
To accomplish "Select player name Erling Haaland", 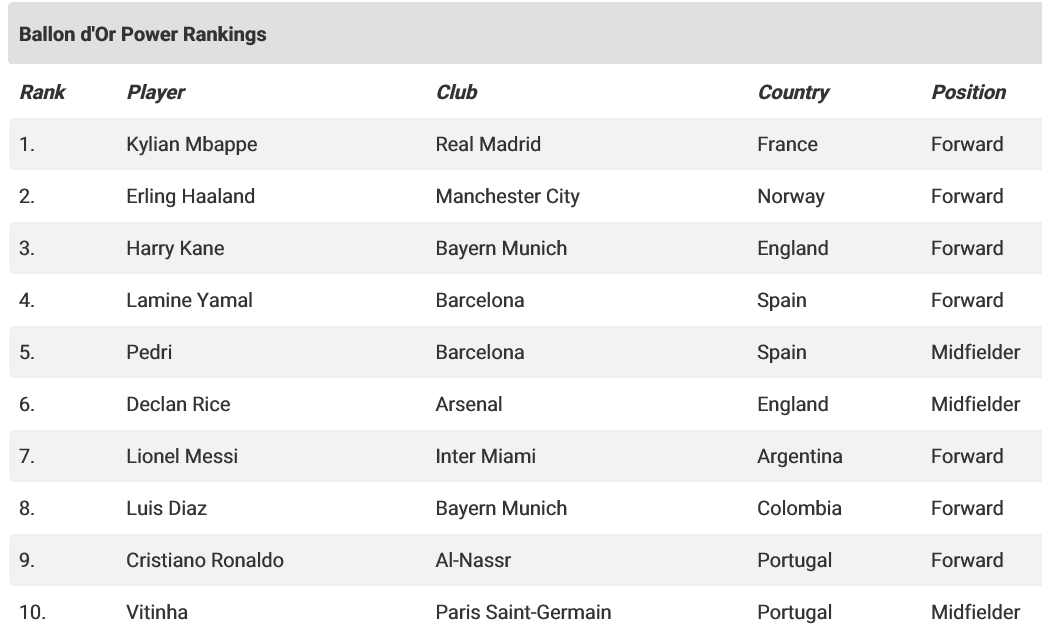I will [190, 196].
